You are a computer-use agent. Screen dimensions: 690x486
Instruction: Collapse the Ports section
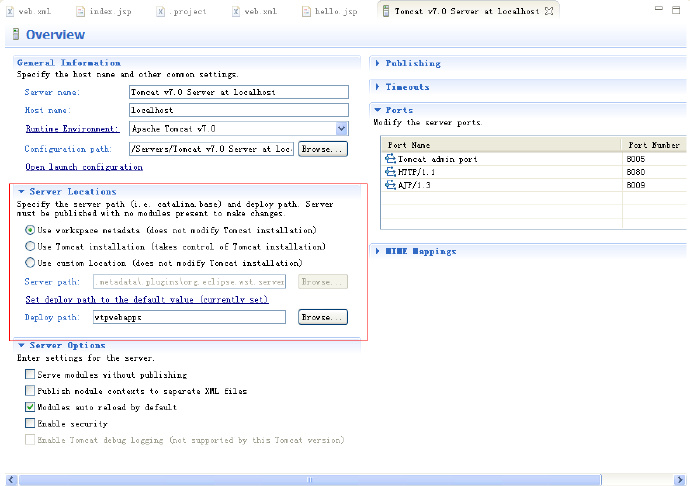378,110
